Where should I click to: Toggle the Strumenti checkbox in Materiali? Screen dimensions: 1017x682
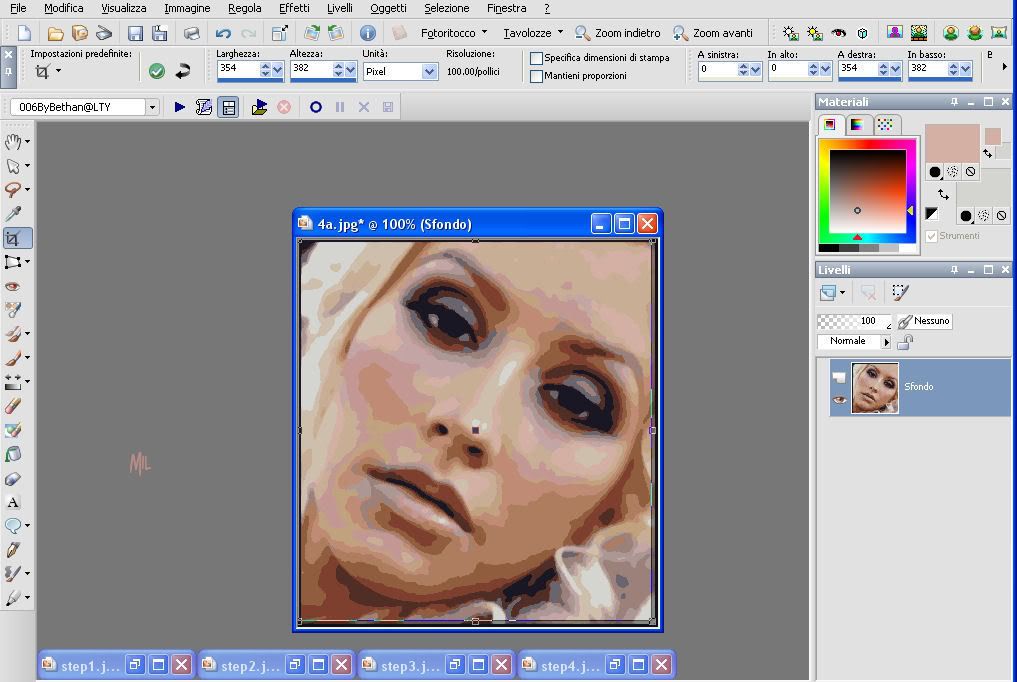[x=931, y=236]
